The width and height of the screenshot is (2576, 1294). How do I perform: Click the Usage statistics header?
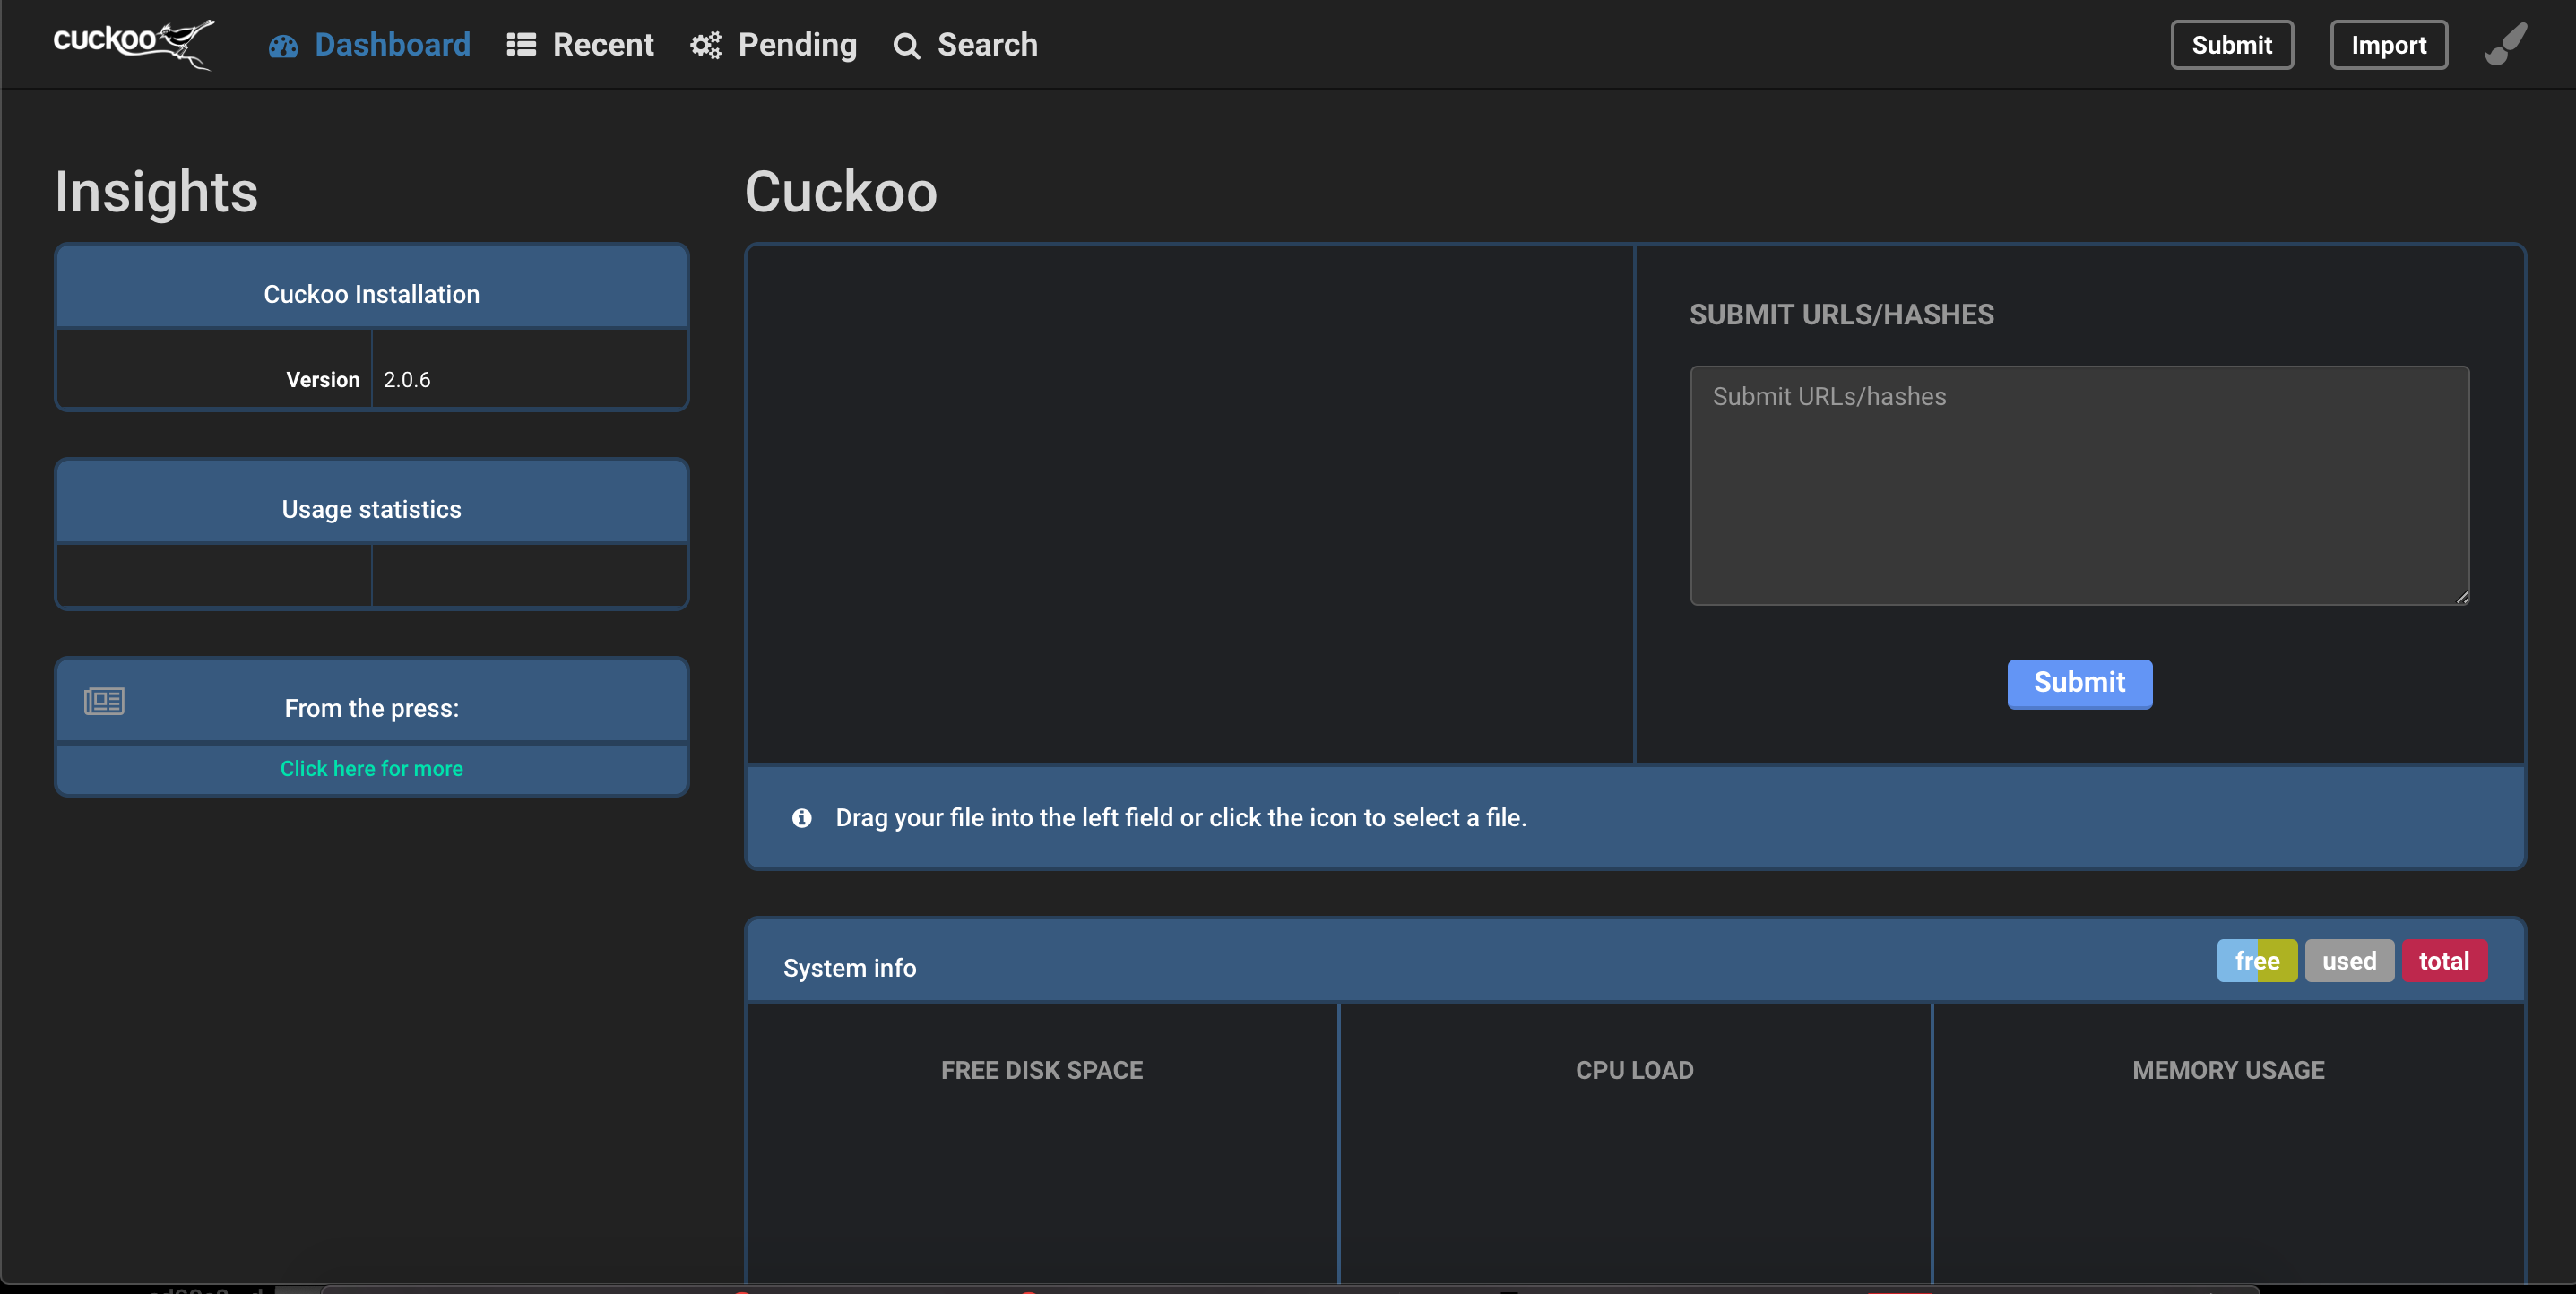point(371,502)
